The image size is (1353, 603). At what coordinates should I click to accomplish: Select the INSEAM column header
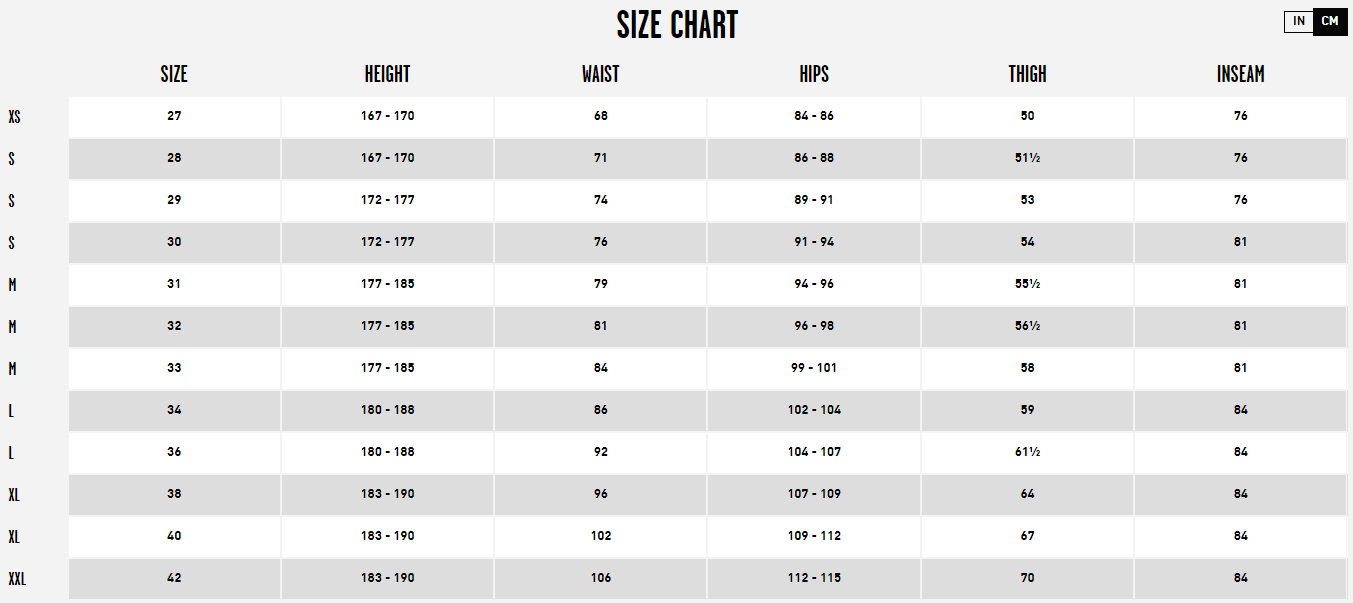1240,74
